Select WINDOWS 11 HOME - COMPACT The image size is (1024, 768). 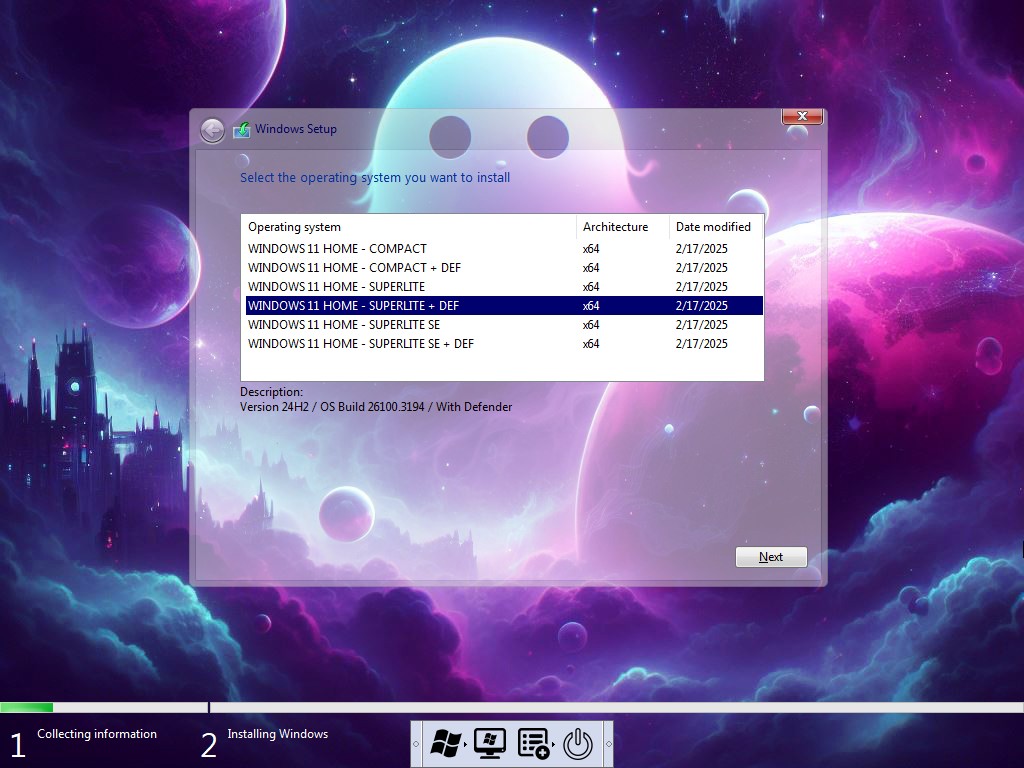click(x=337, y=249)
